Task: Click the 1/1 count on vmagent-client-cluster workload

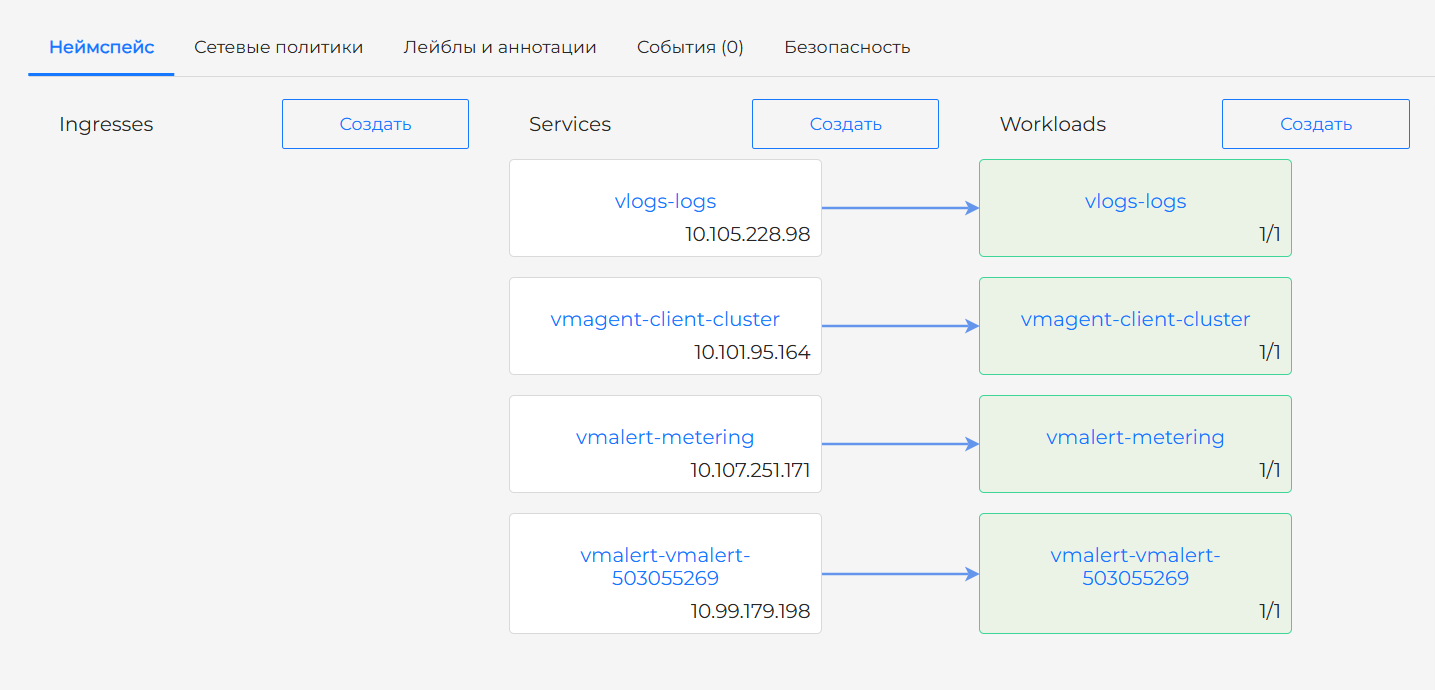Action: [1269, 353]
